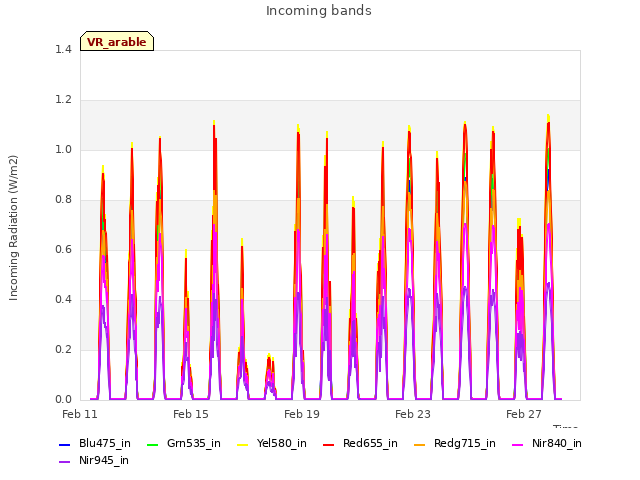Click the Feb 27 x-axis tick label
Image resolution: width=640 pixels, height=480 pixels.
pyautogui.click(x=524, y=414)
